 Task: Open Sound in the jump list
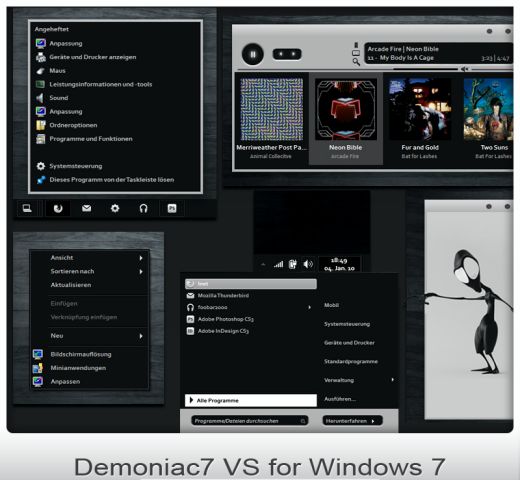tap(59, 98)
